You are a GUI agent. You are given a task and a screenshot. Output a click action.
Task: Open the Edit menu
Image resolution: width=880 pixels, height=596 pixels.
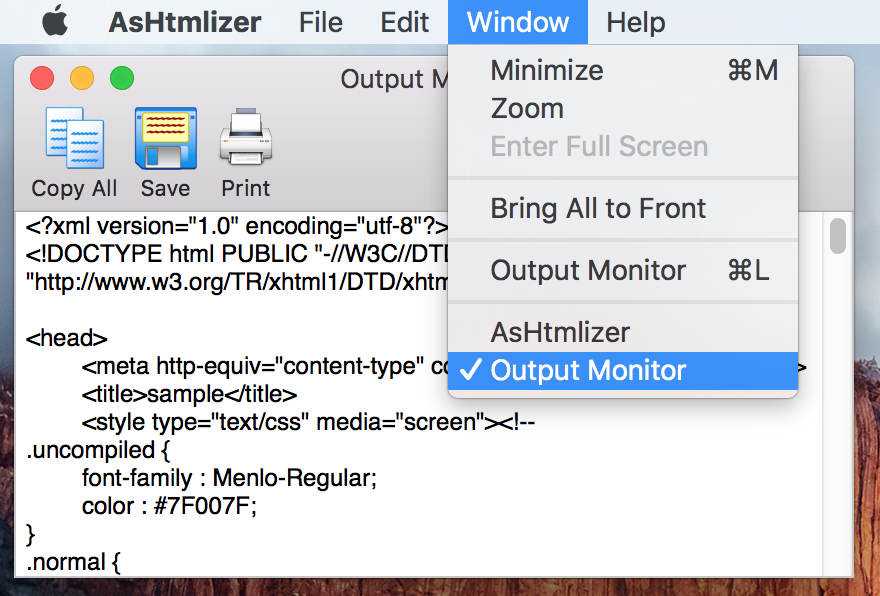pos(405,22)
